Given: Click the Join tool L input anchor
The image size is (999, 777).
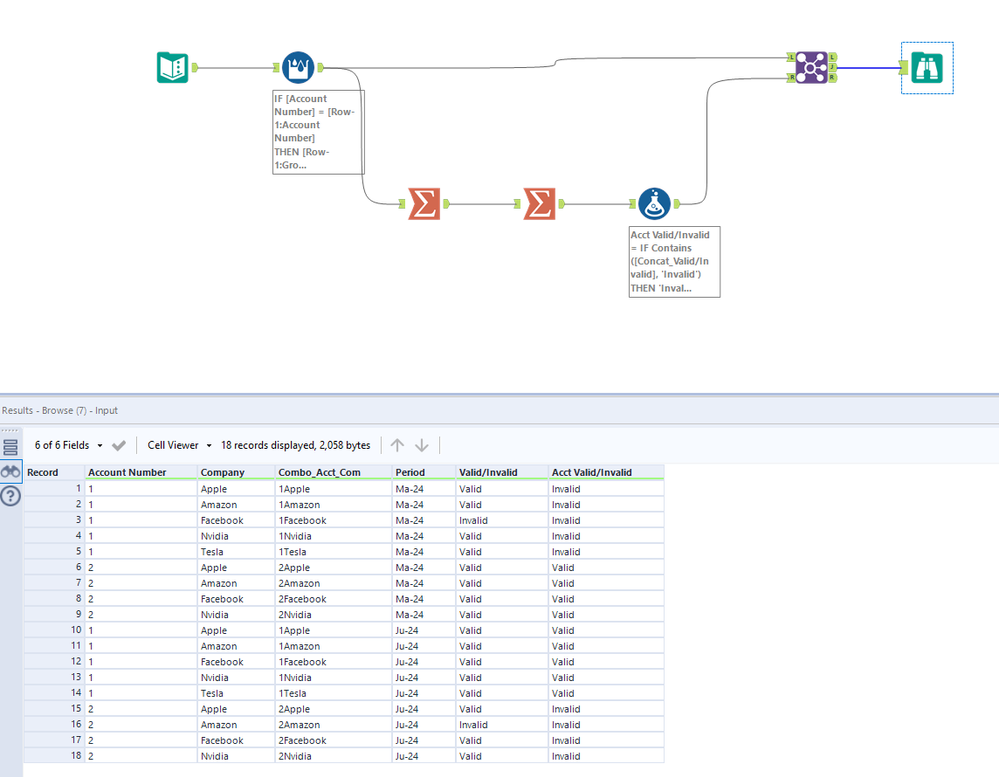Looking at the screenshot, I should point(791,57).
